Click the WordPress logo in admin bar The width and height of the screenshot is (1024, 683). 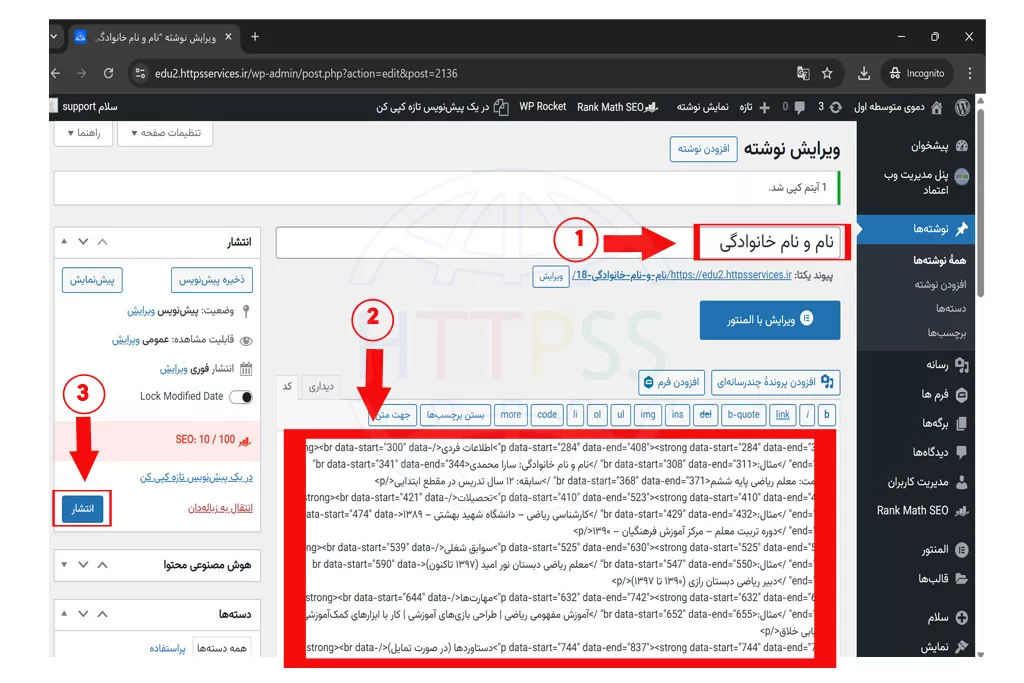(x=961, y=107)
